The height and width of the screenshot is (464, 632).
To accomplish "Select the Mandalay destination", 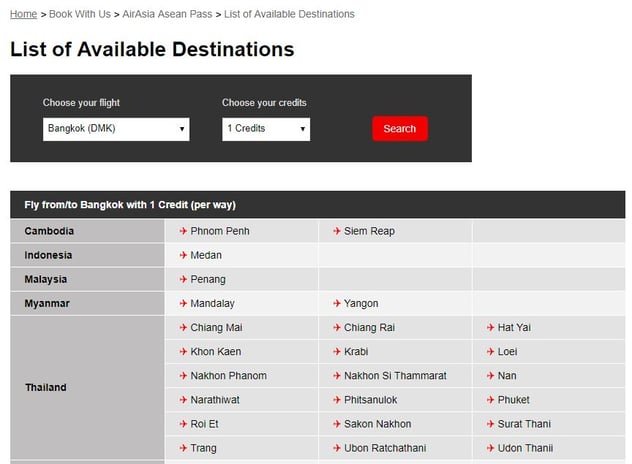I will click(212, 304).
